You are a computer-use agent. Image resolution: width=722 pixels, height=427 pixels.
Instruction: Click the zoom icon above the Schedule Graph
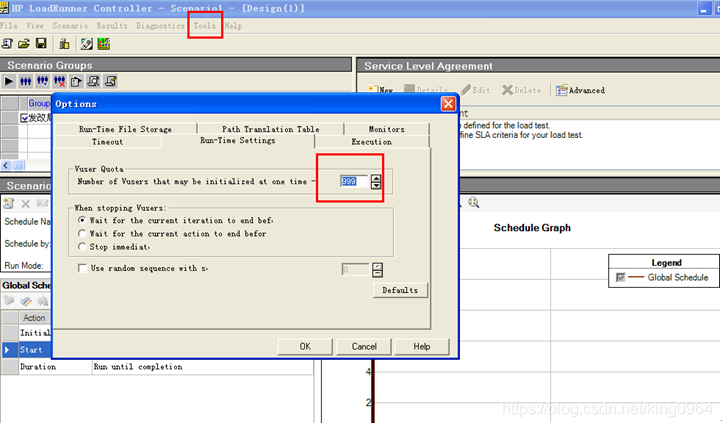click(x=473, y=203)
